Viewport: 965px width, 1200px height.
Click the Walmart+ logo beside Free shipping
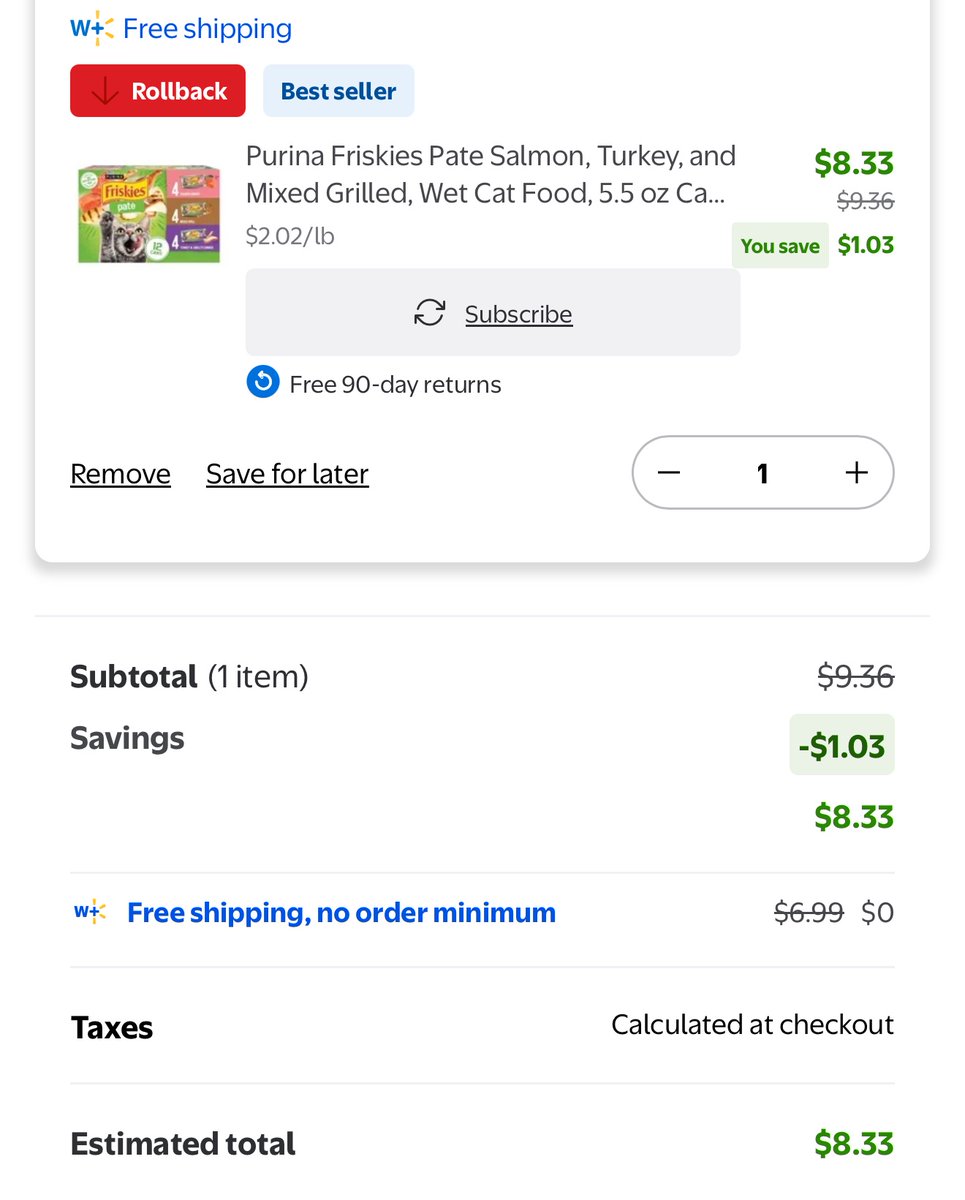(92, 29)
